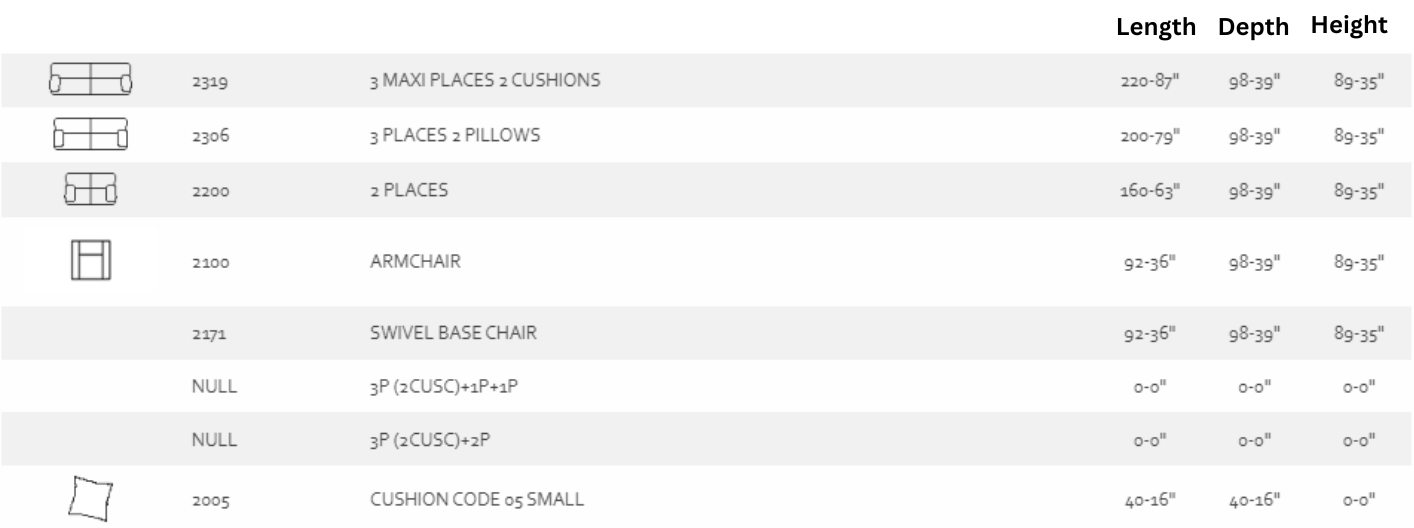
Task: Open the SWIVEL BASE CHAIR item
Action: [453, 334]
